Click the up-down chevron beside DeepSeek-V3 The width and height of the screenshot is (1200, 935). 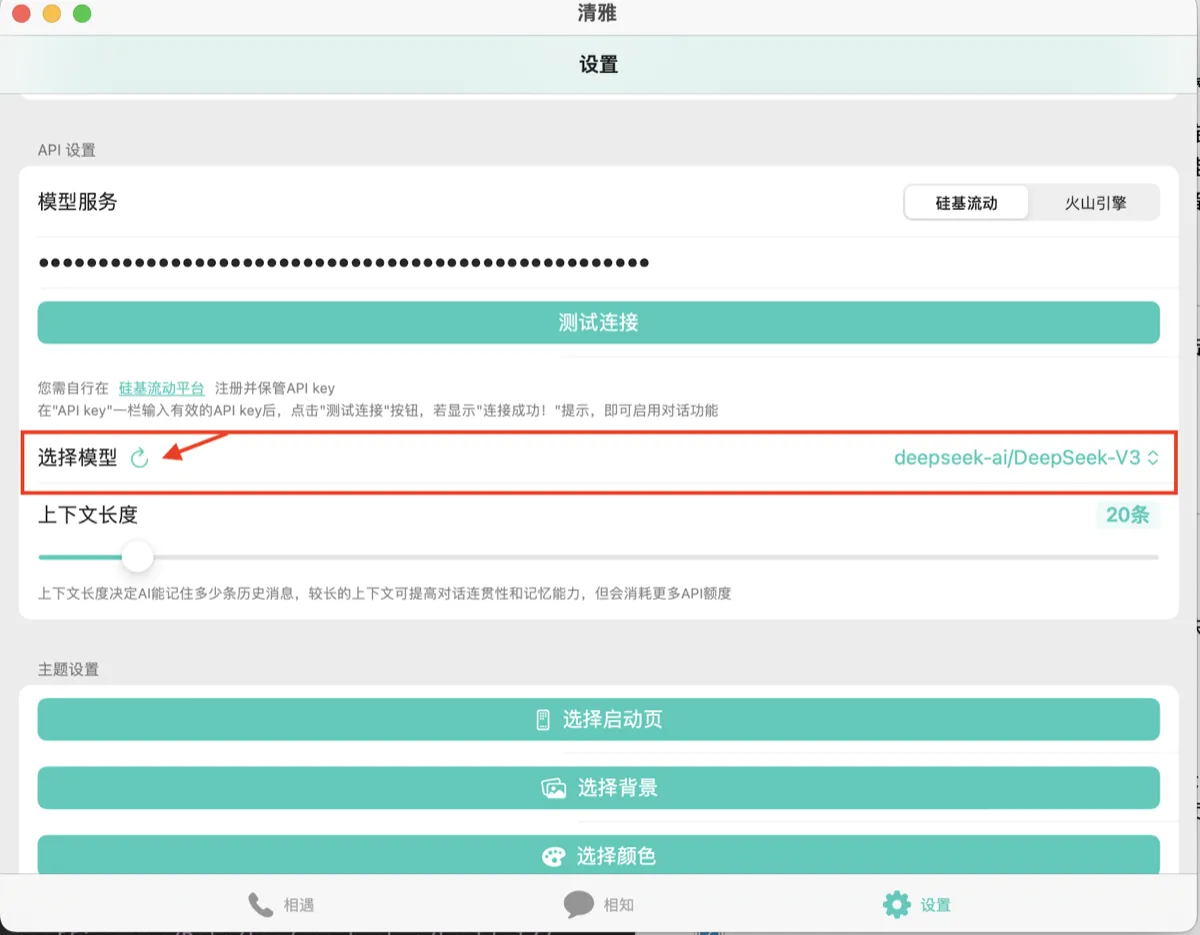[1153, 458]
